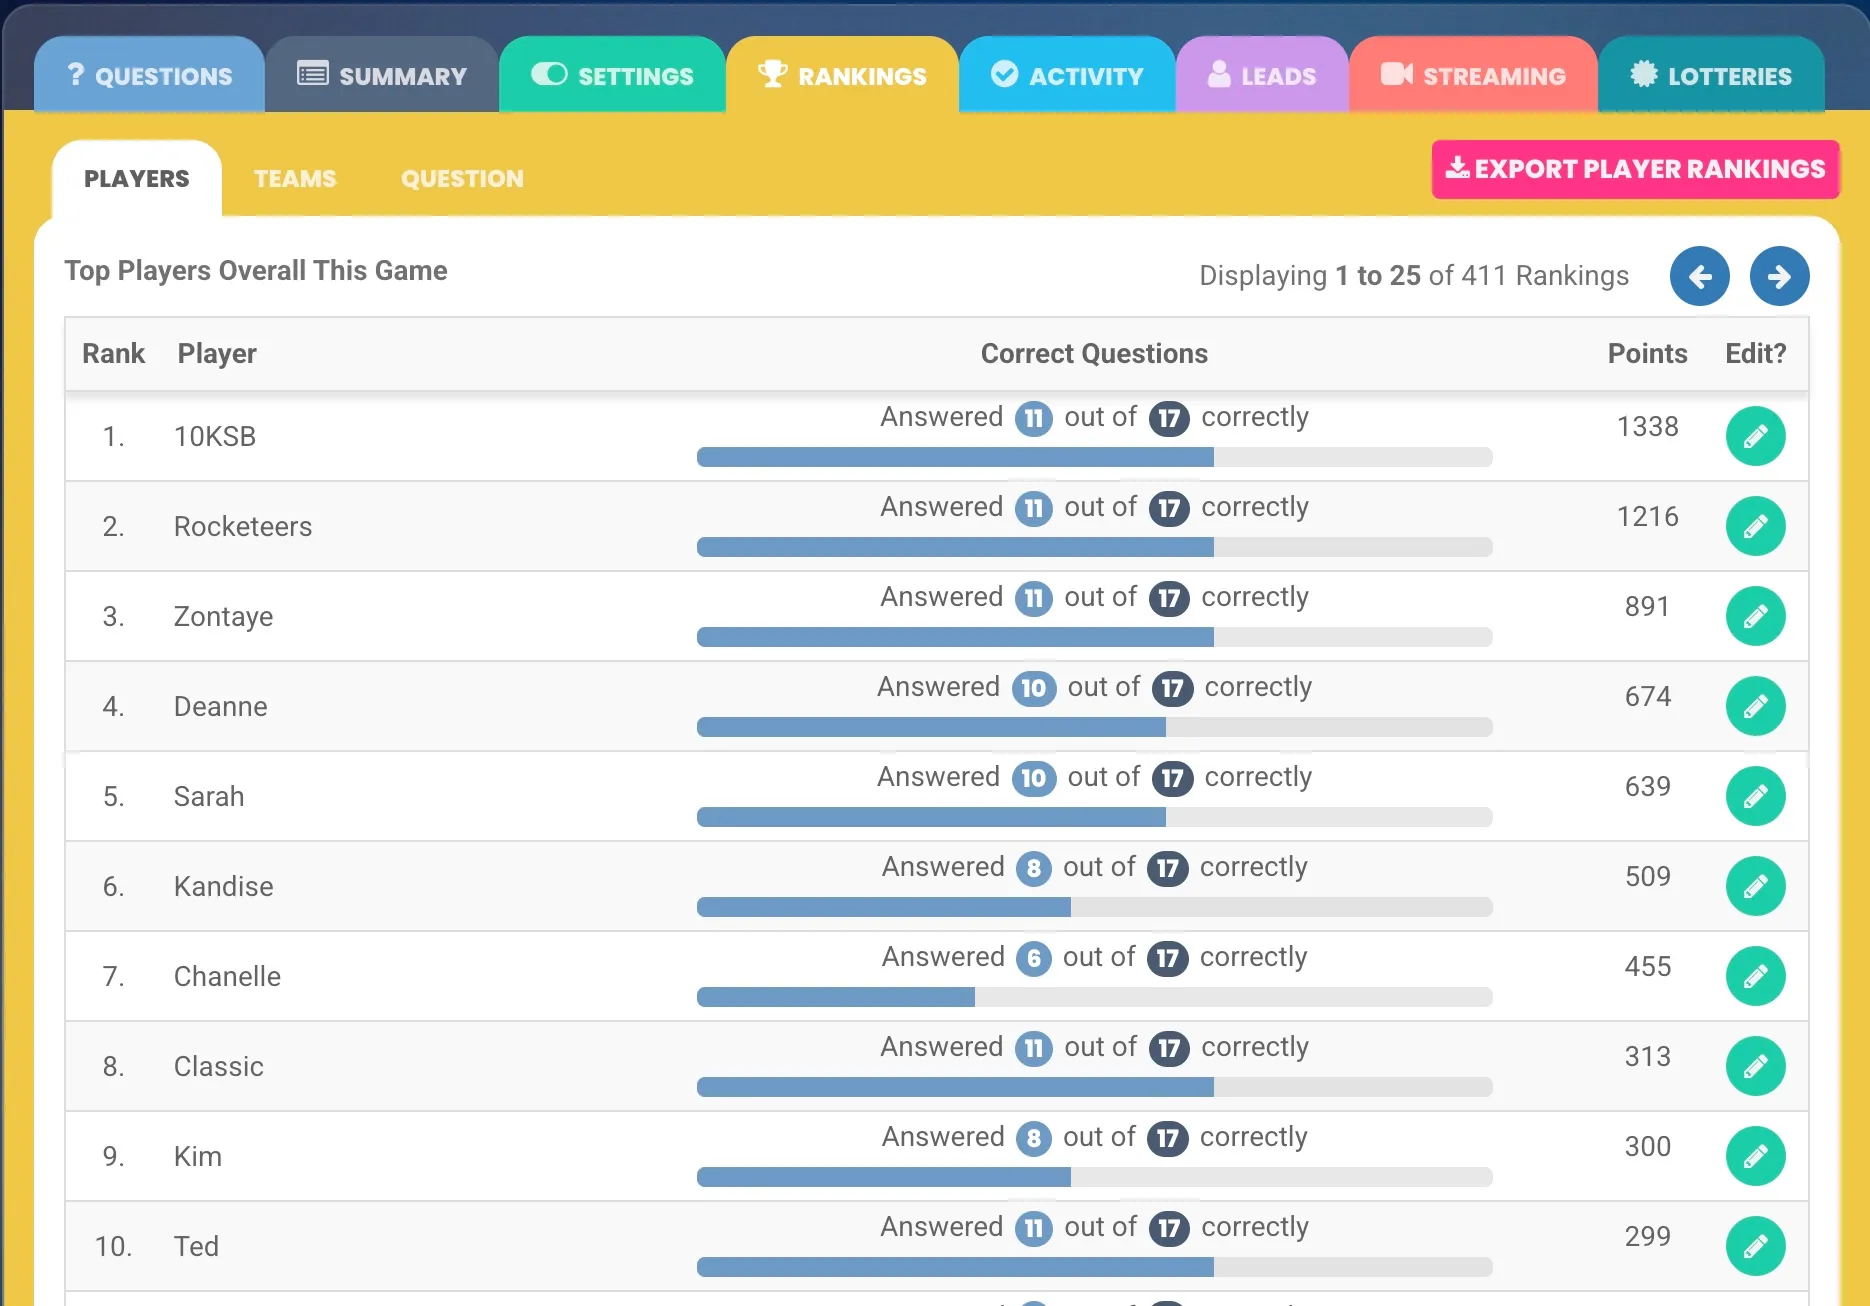Click the 455 points value

tap(1647, 966)
